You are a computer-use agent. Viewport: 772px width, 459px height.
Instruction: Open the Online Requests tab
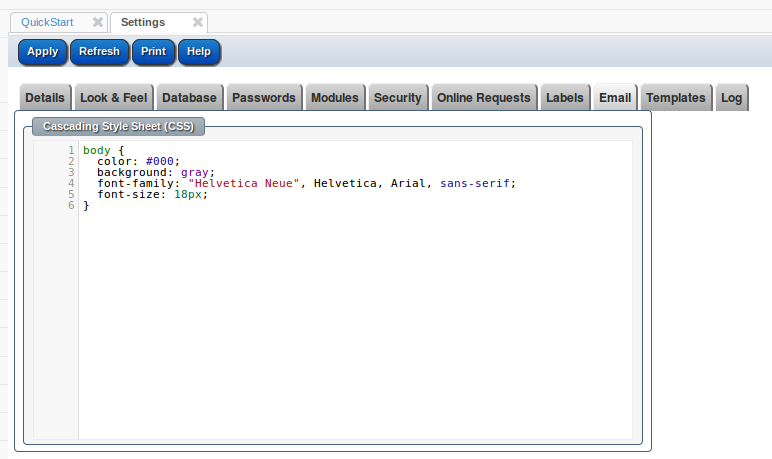click(x=484, y=98)
